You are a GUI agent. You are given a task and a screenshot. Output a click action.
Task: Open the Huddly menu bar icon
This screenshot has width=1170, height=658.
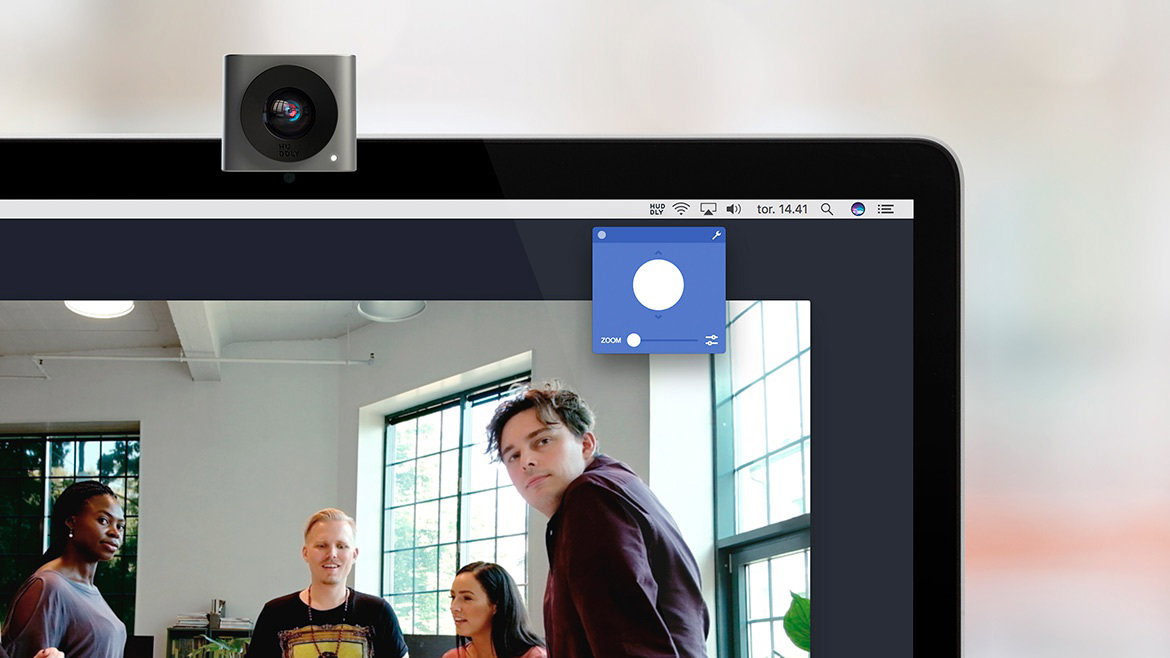(x=657, y=209)
